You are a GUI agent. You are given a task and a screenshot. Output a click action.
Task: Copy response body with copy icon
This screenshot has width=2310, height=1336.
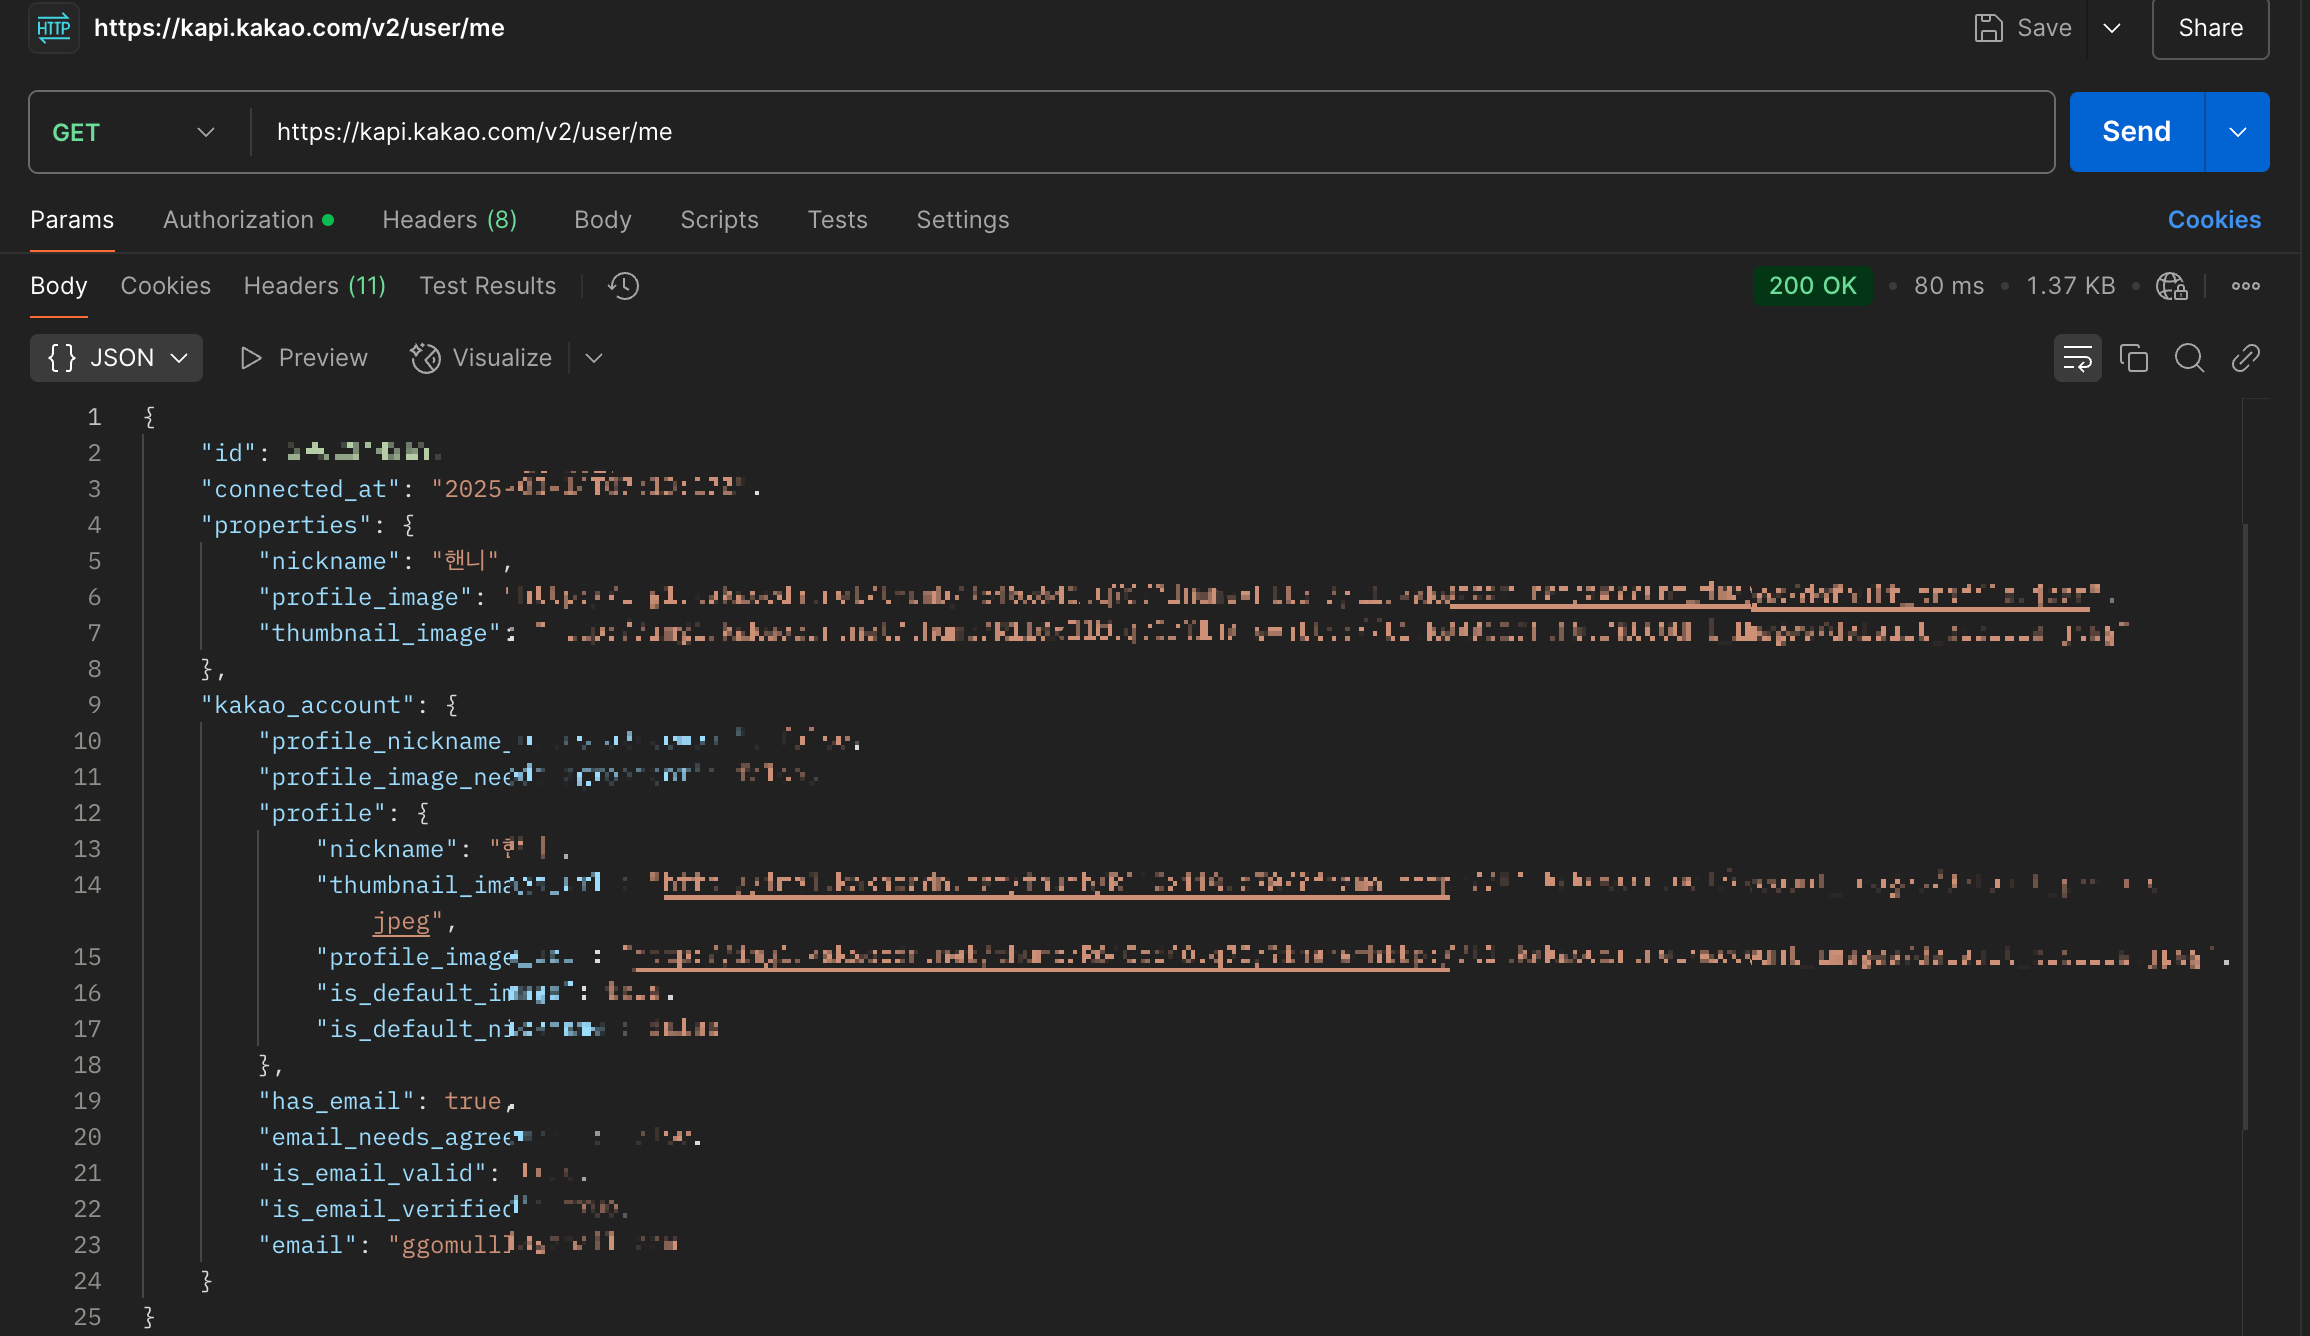click(2133, 358)
